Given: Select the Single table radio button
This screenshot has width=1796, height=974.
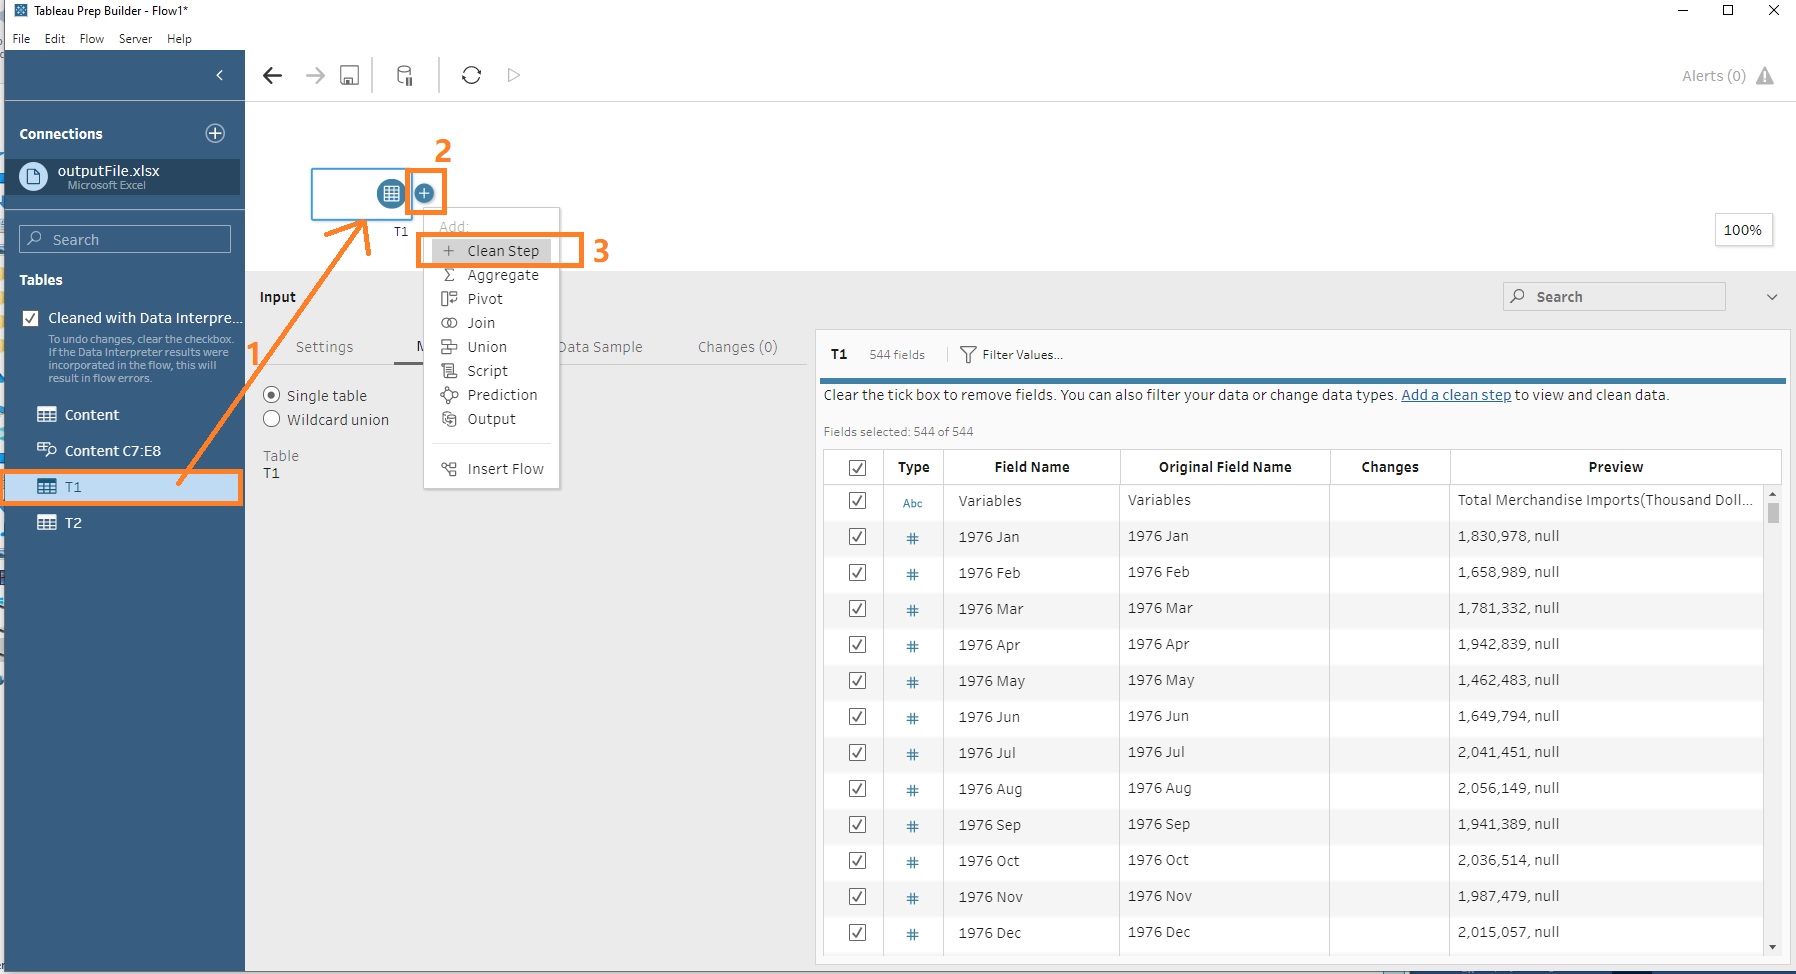Looking at the screenshot, I should (271, 395).
